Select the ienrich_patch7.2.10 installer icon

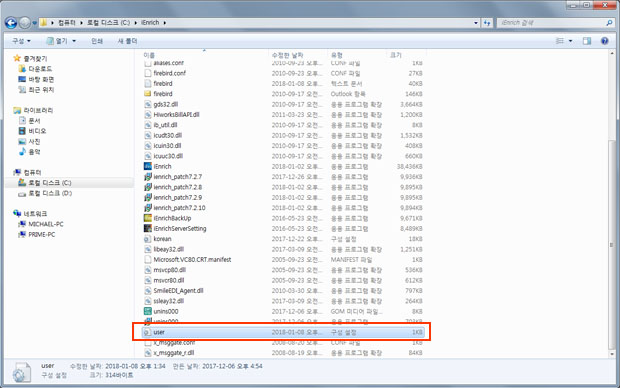click(147, 208)
